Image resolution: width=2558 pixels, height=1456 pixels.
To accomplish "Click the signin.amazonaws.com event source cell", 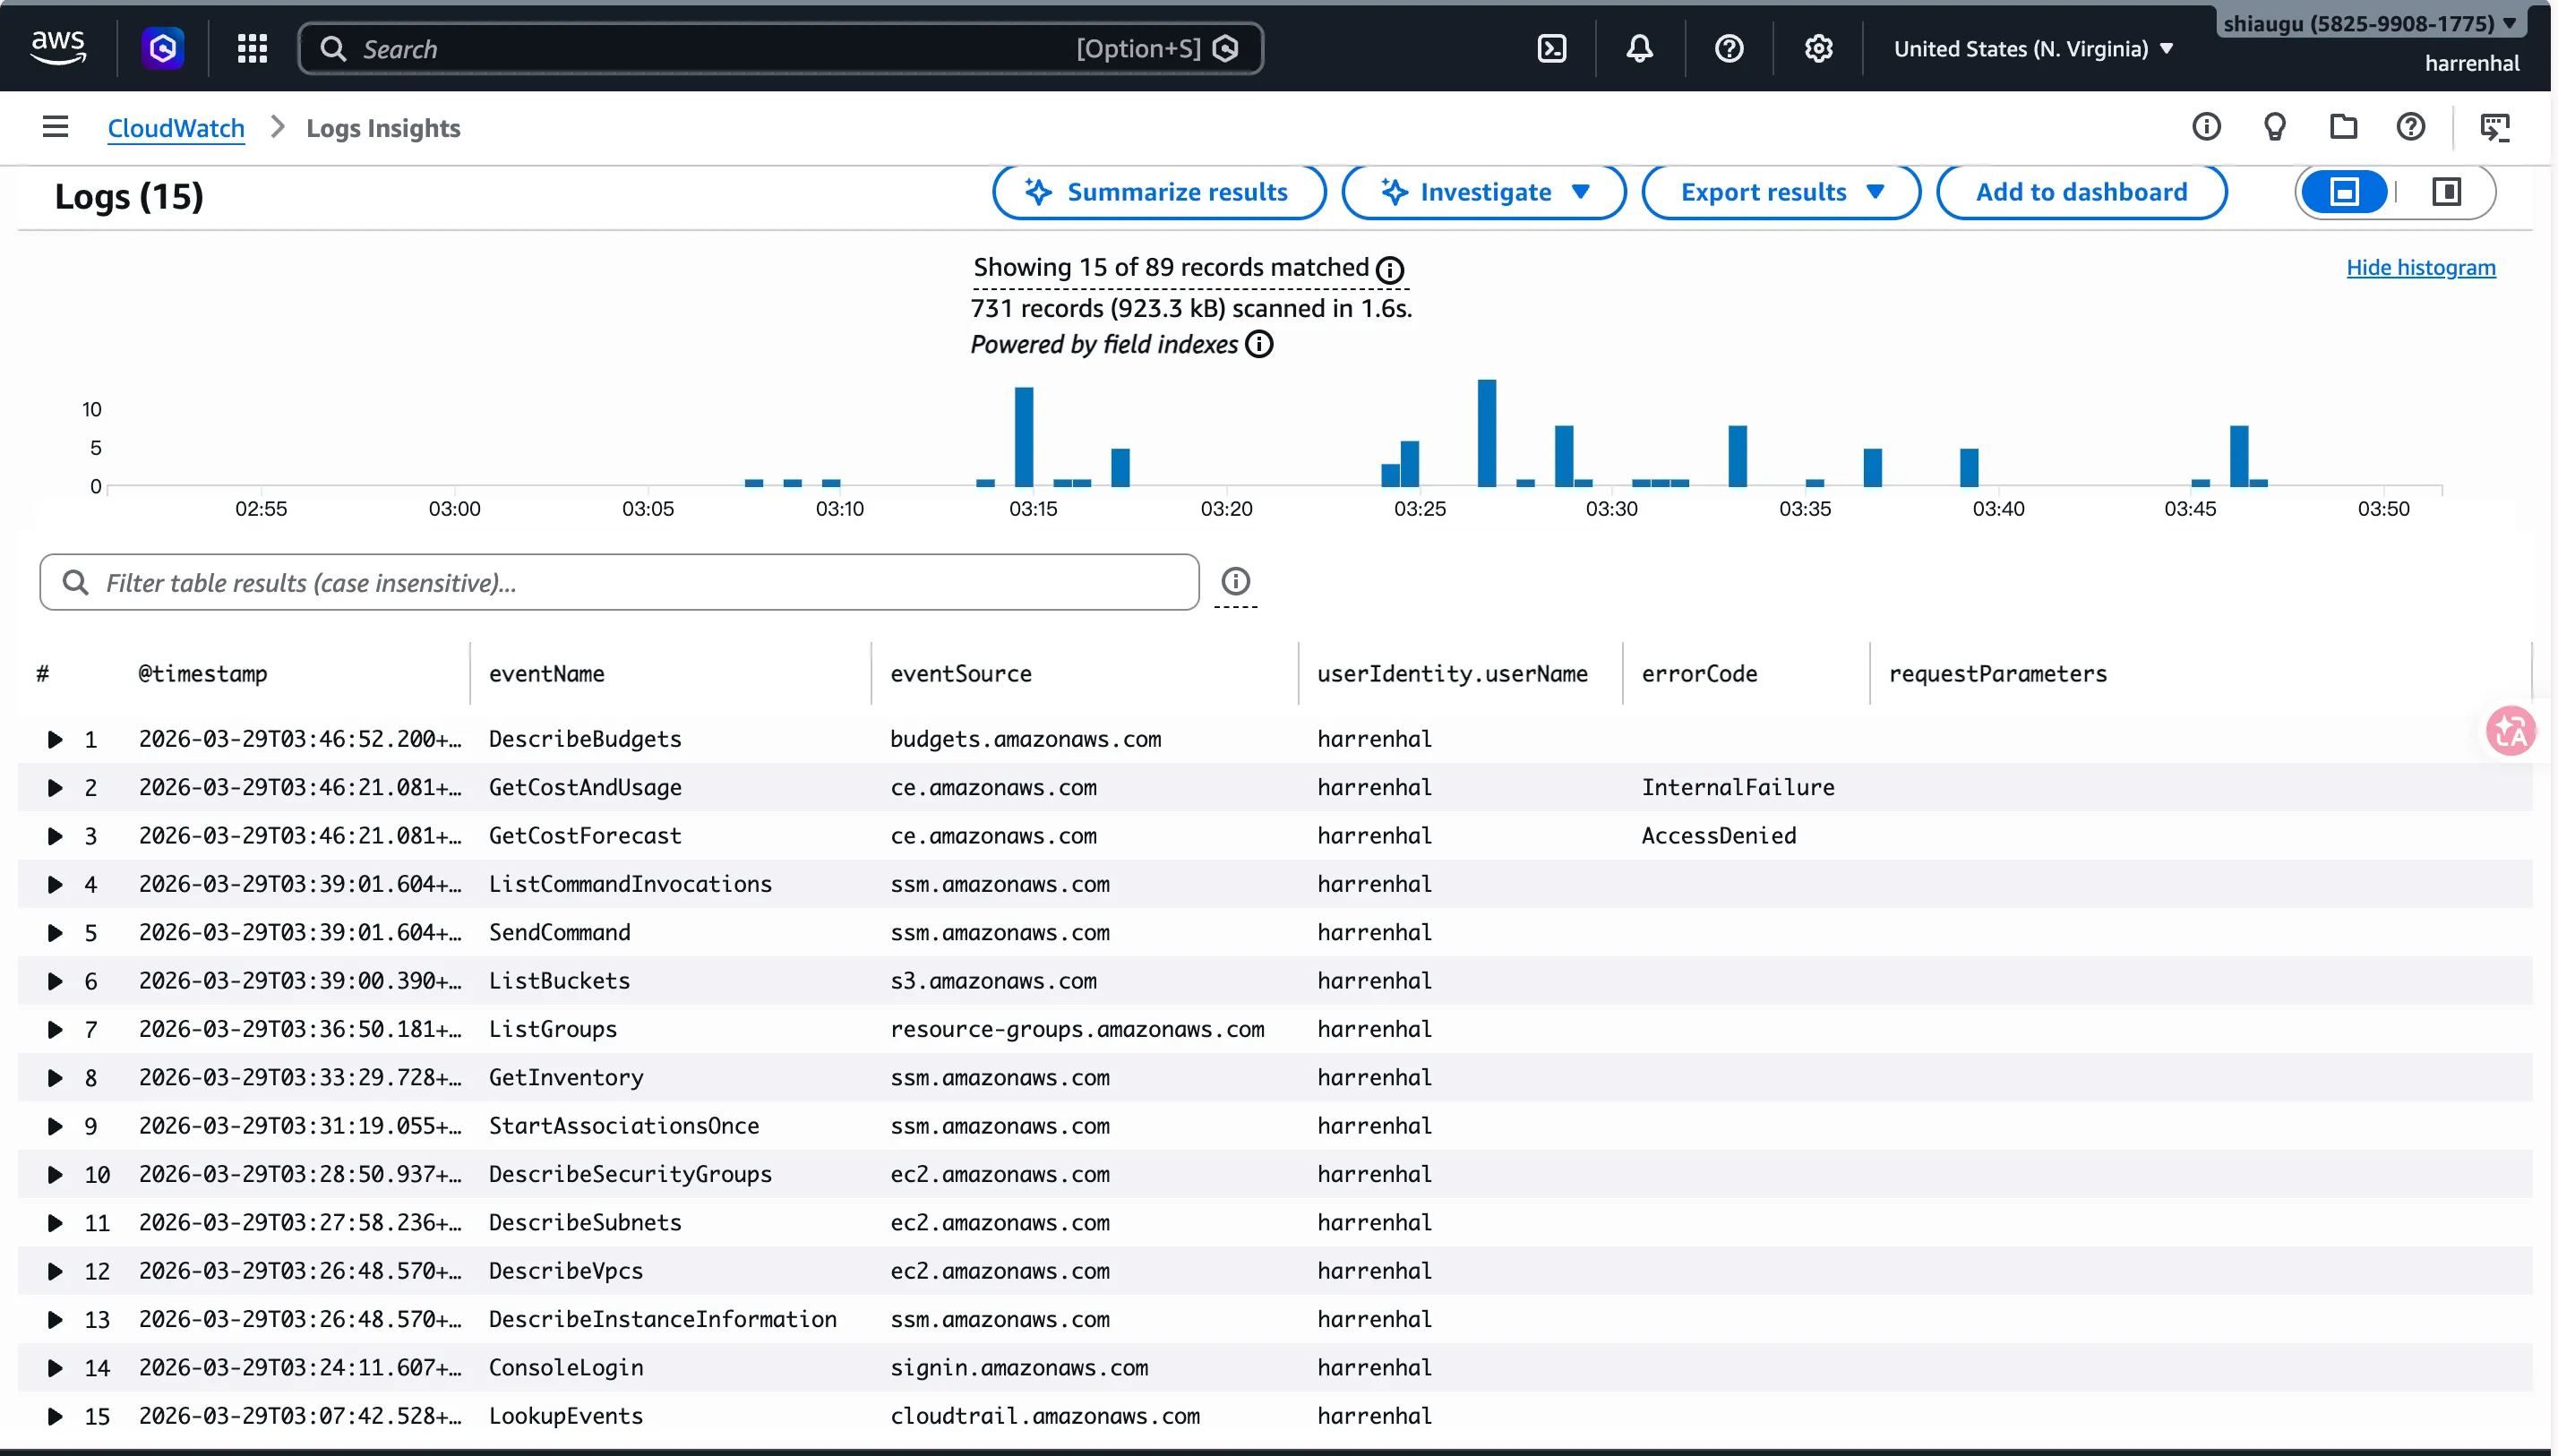I will coord(1019,1368).
